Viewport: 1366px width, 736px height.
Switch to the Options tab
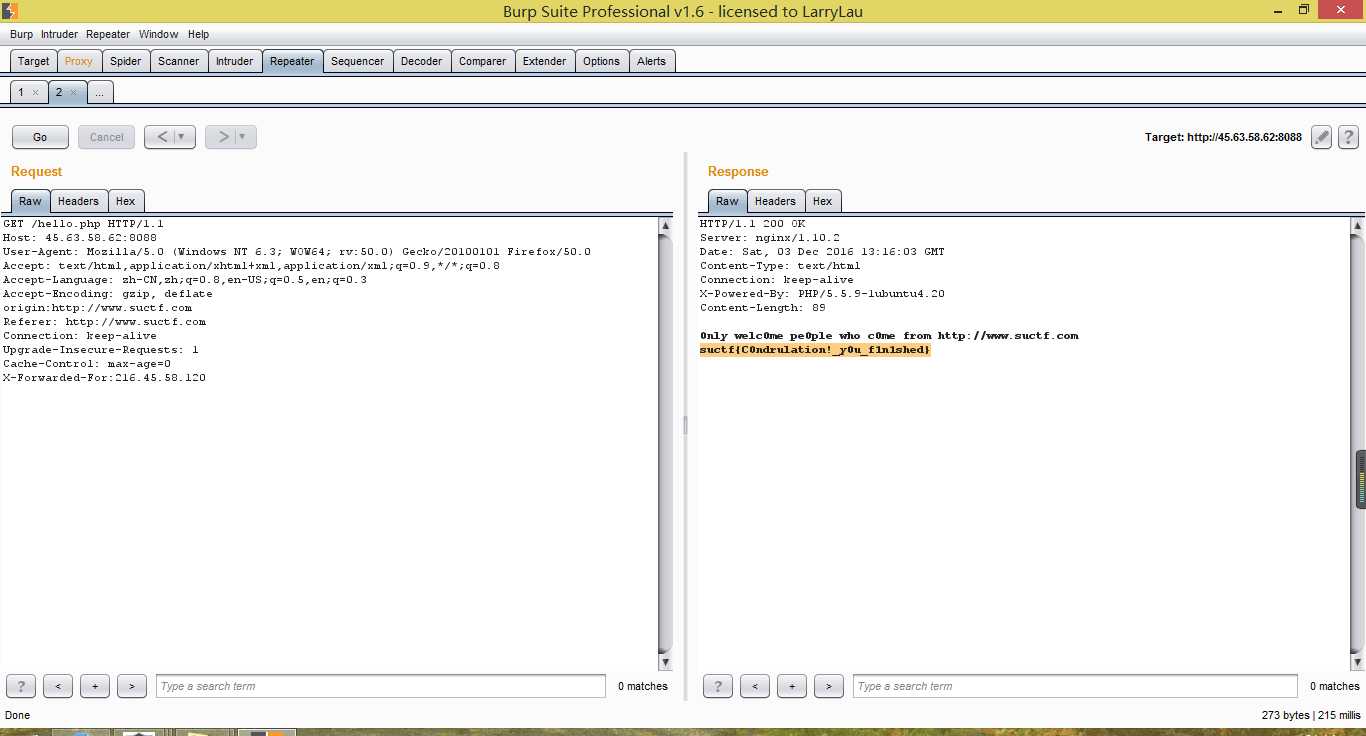[602, 61]
